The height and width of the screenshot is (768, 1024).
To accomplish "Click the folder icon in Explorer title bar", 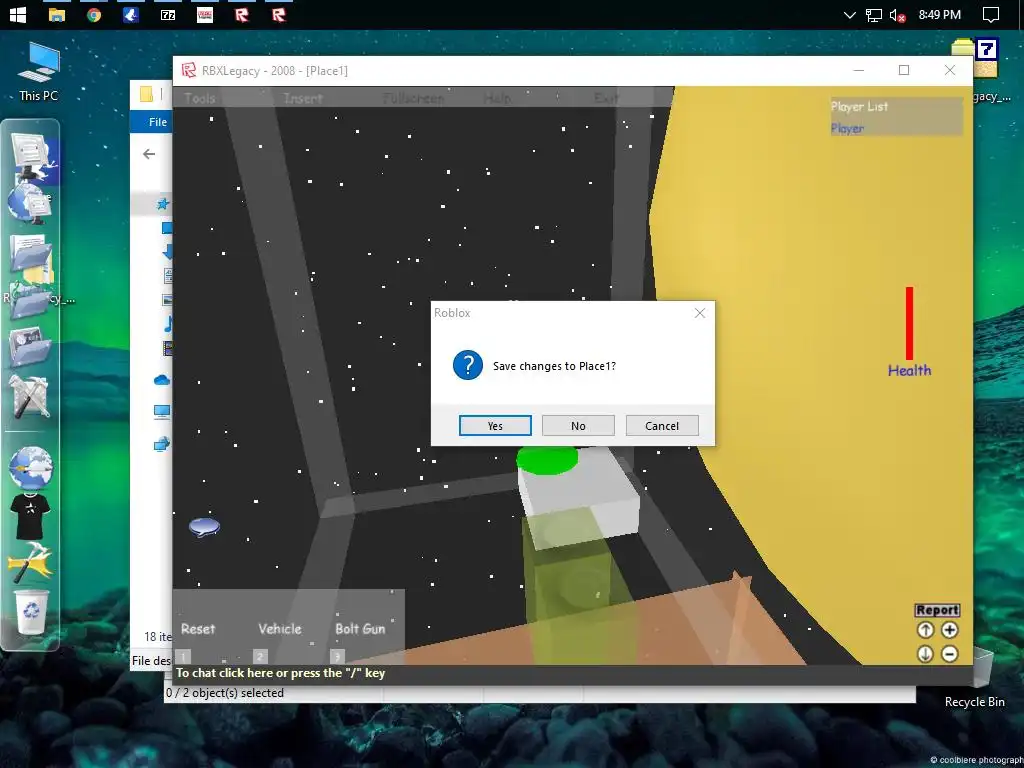I will (x=146, y=95).
